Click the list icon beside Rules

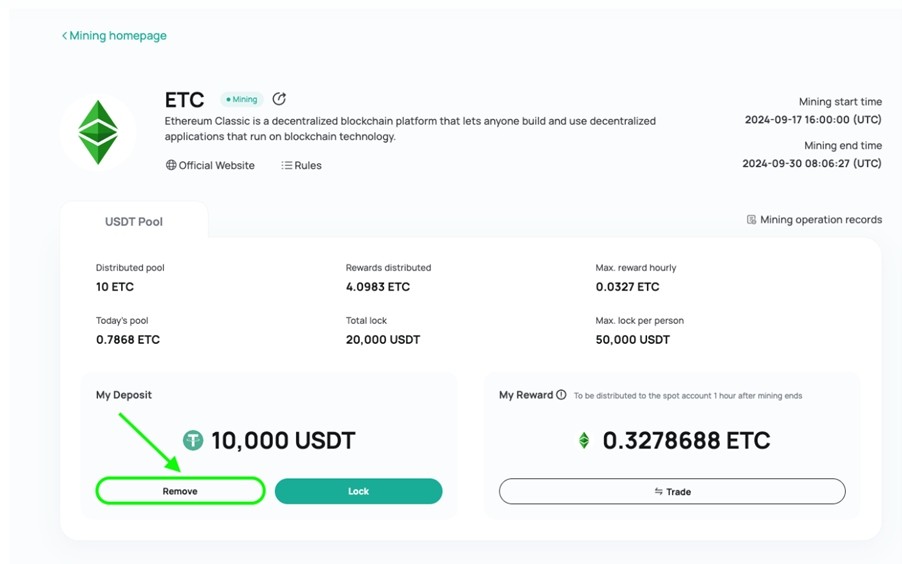pos(286,165)
